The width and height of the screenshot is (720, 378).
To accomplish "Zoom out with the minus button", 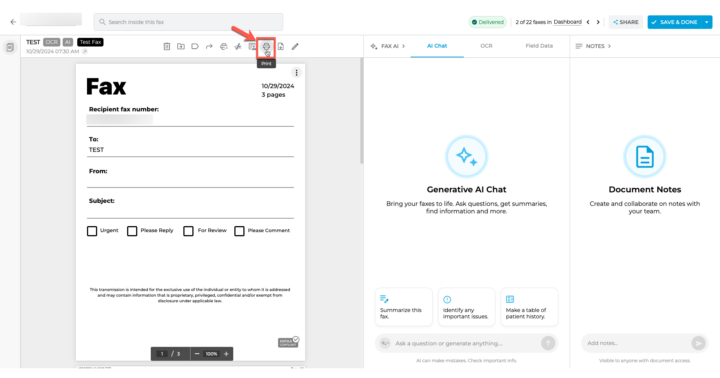I will [x=197, y=354].
